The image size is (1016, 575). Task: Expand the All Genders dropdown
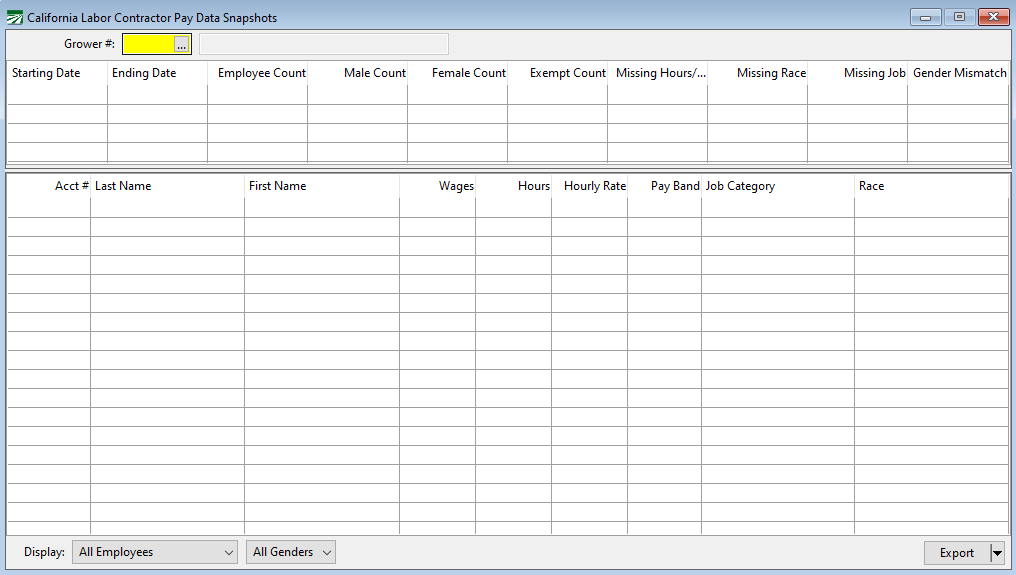tap(290, 552)
